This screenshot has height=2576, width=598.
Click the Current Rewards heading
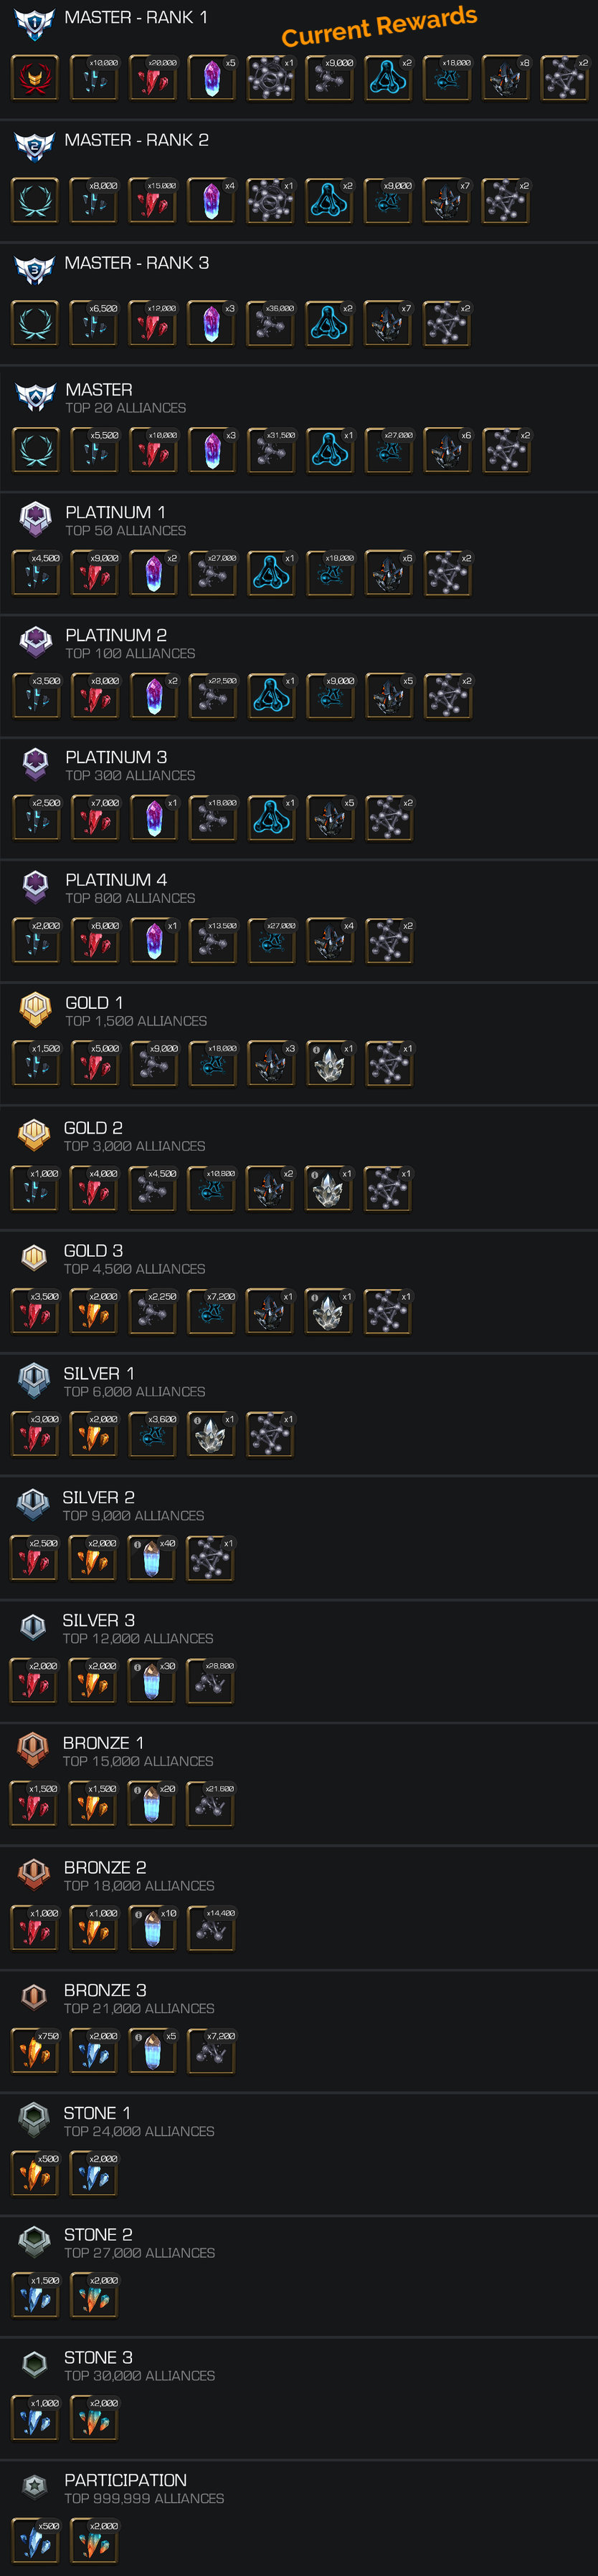(379, 27)
